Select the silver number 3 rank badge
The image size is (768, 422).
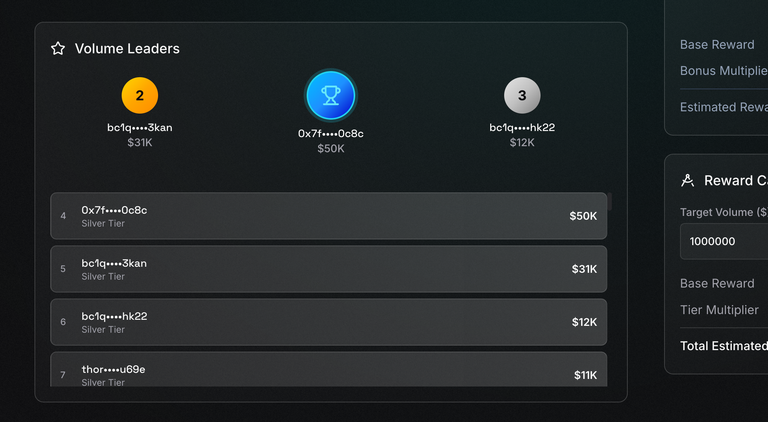pos(522,95)
